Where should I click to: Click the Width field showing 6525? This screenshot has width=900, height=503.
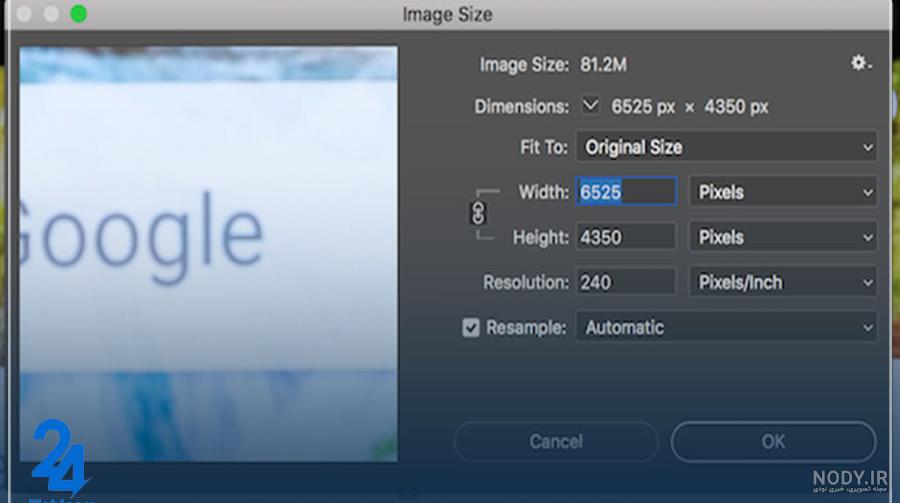(x=626, y=192)
